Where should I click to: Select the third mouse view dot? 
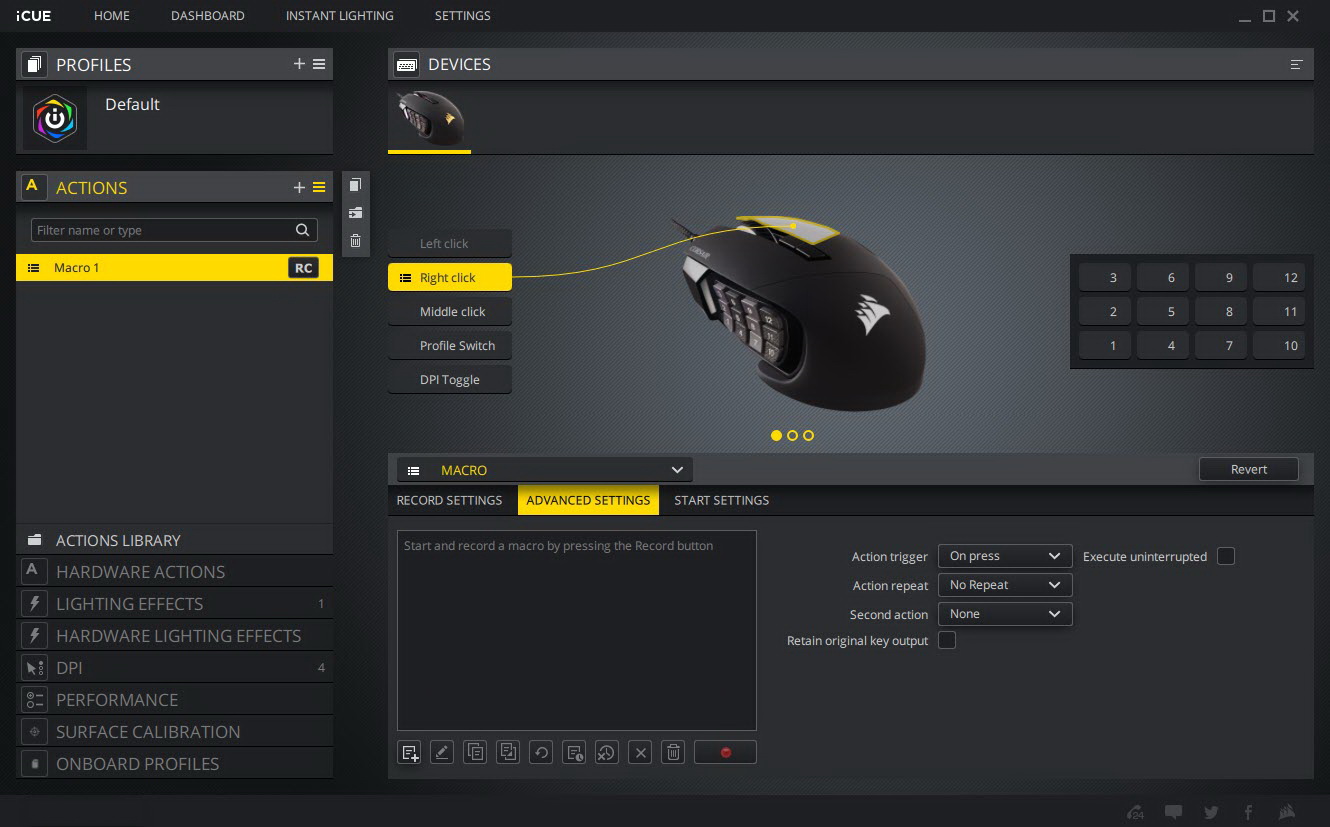[808, 435]
